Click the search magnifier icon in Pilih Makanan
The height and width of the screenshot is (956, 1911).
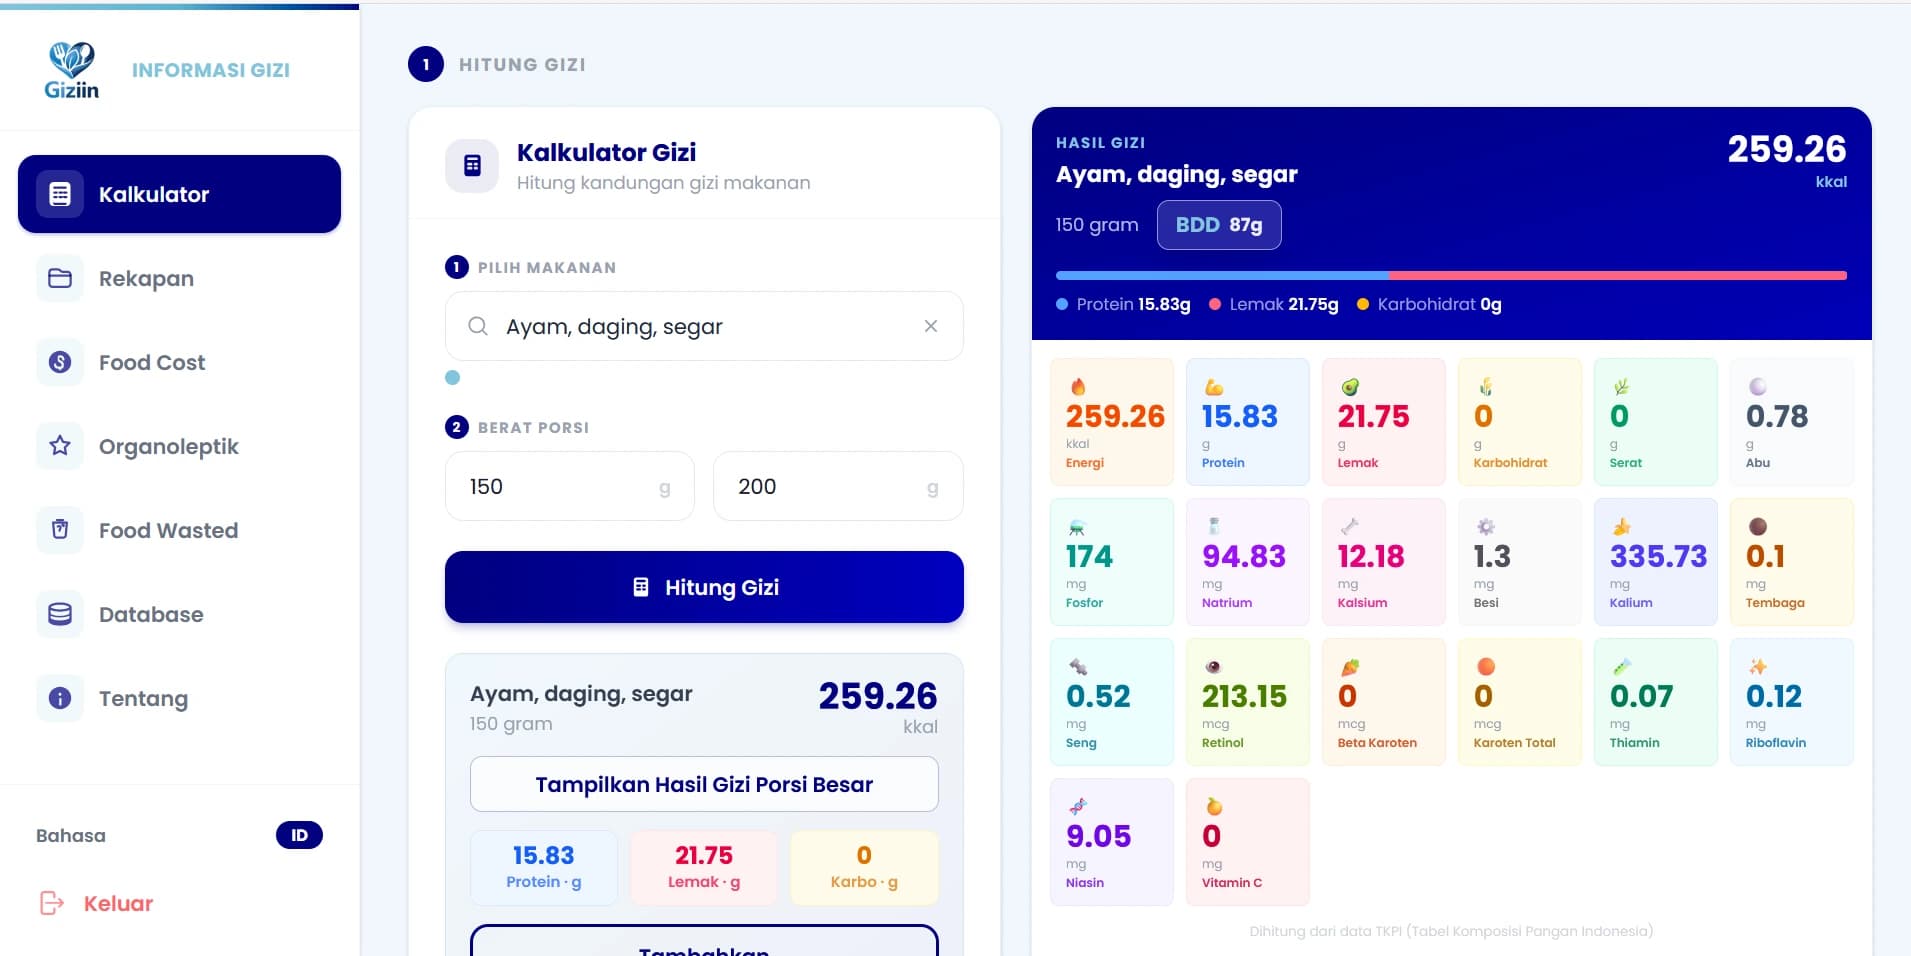click(x=479, y=326)
